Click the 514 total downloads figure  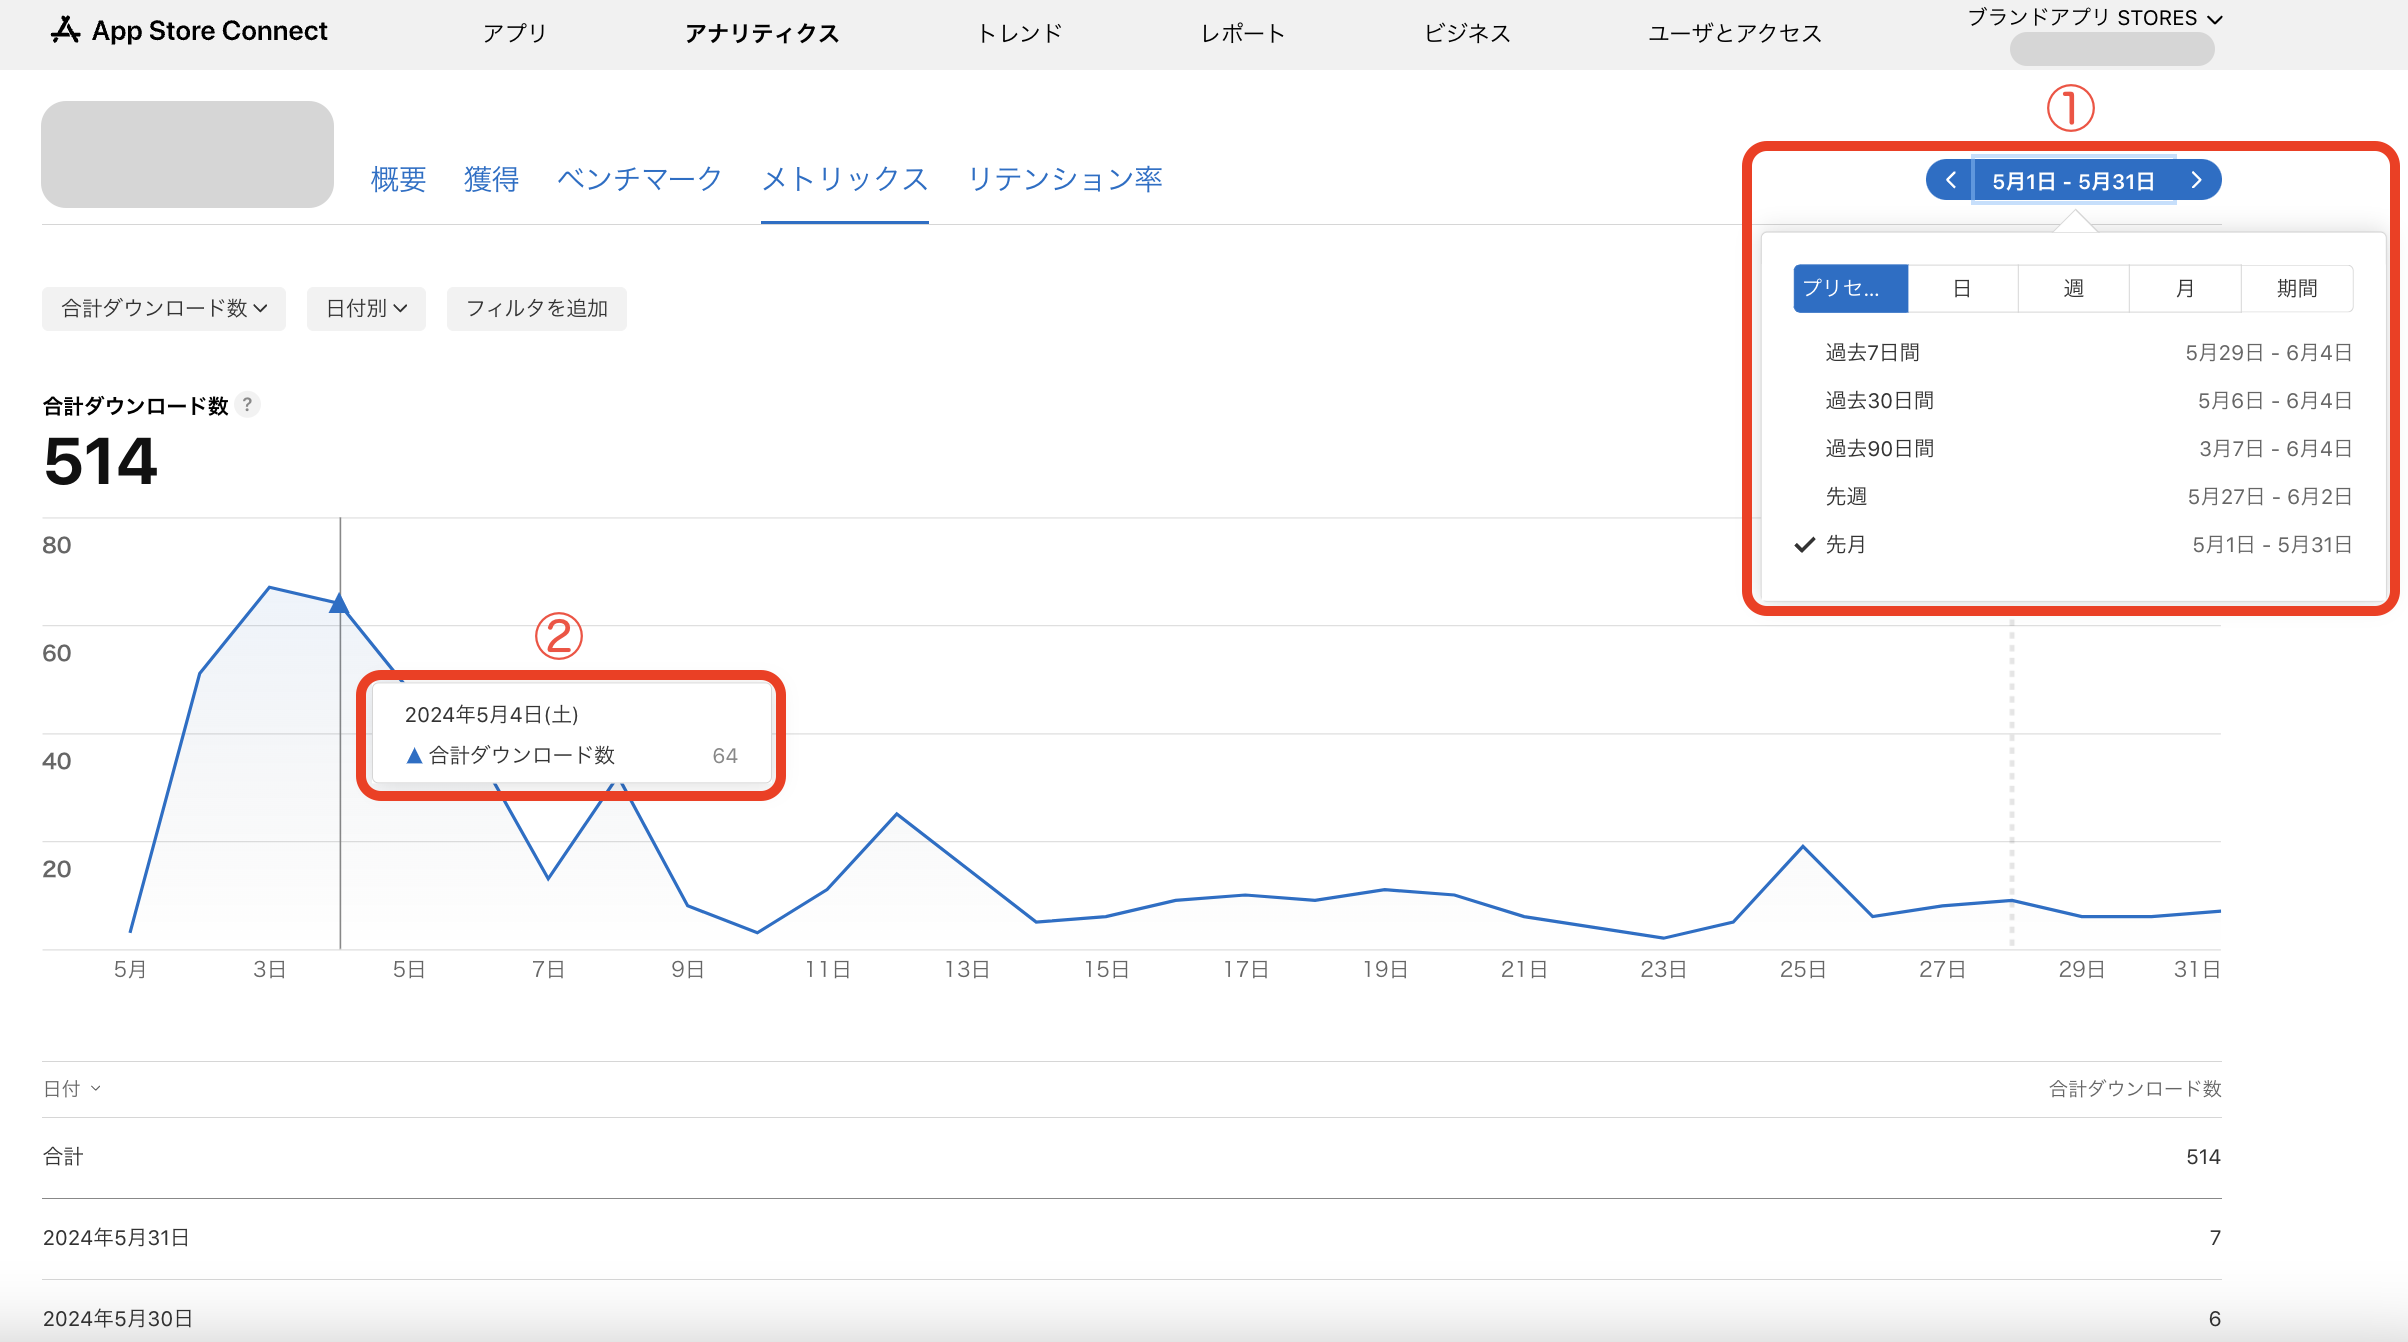[x=101, y=461]
